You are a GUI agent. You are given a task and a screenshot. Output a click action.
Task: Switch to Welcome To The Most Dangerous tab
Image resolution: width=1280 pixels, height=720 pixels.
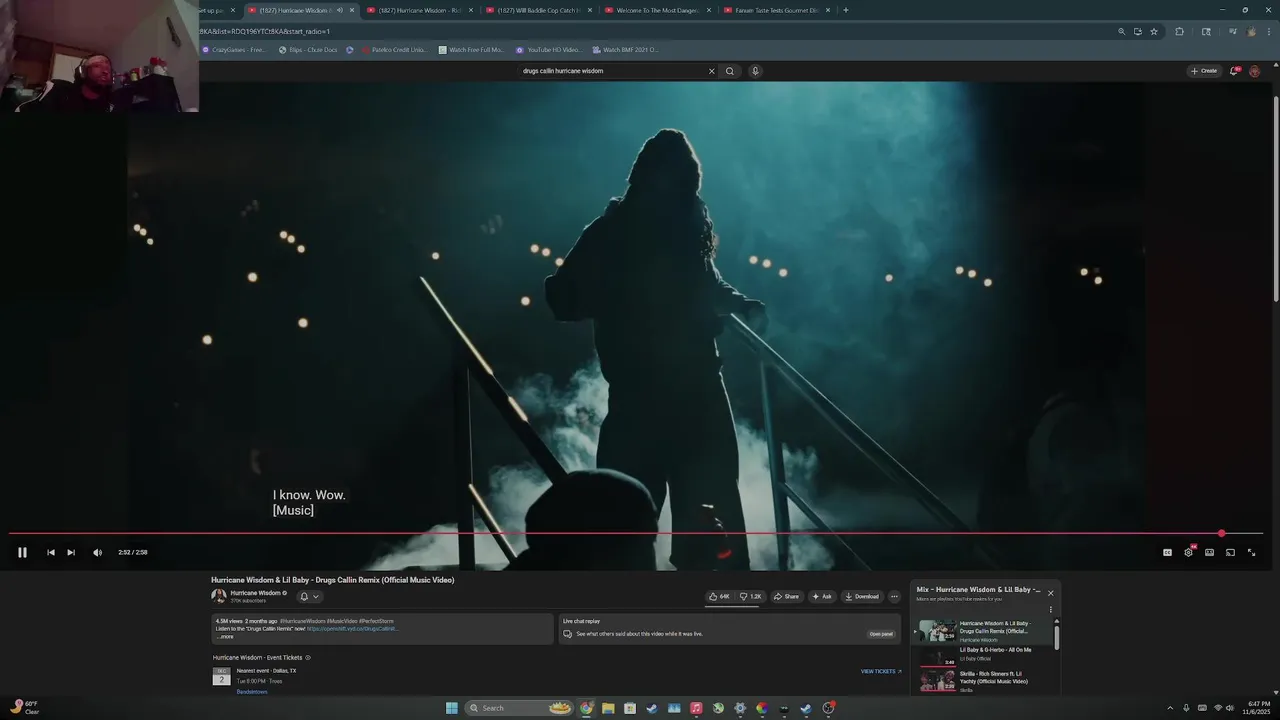[x=658, y=10]
